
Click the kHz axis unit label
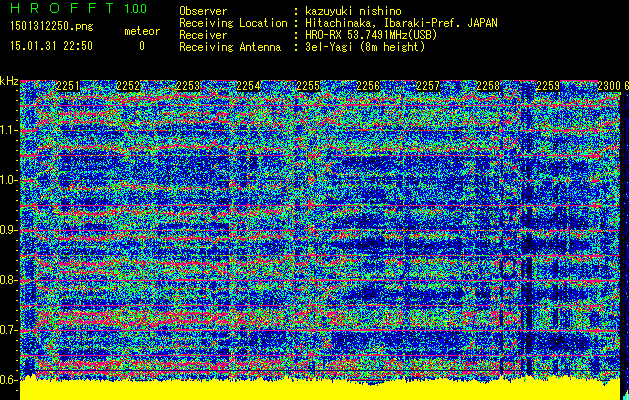coord(9,81)
